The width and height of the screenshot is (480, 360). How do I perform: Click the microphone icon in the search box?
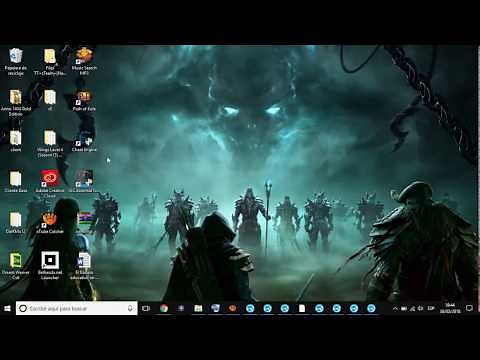(130, 308)
